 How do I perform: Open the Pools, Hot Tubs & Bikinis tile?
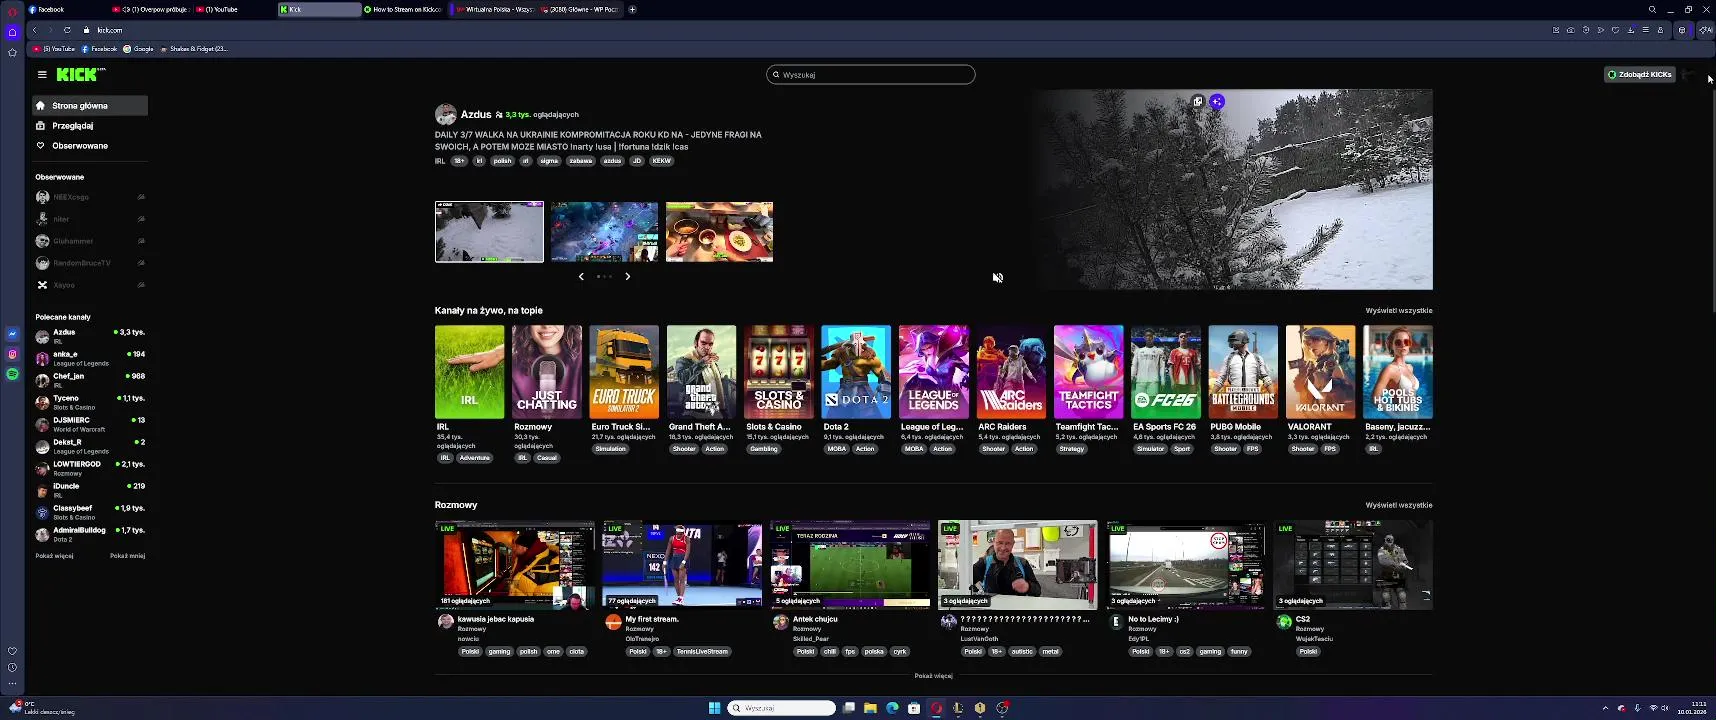click(x=1398, y=372)
